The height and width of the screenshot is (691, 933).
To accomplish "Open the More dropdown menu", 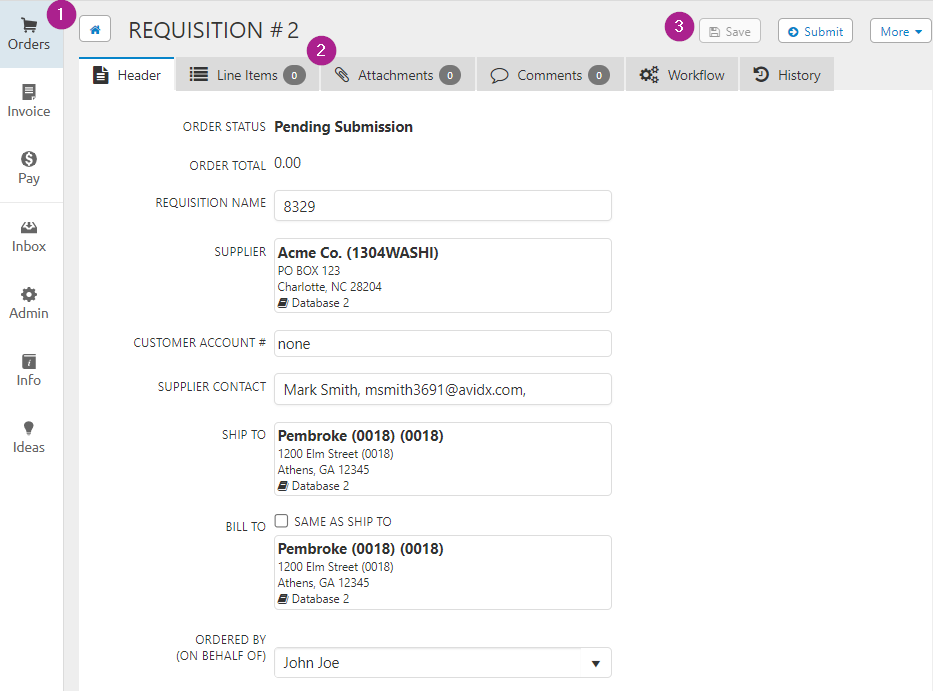I will [899, 31].
